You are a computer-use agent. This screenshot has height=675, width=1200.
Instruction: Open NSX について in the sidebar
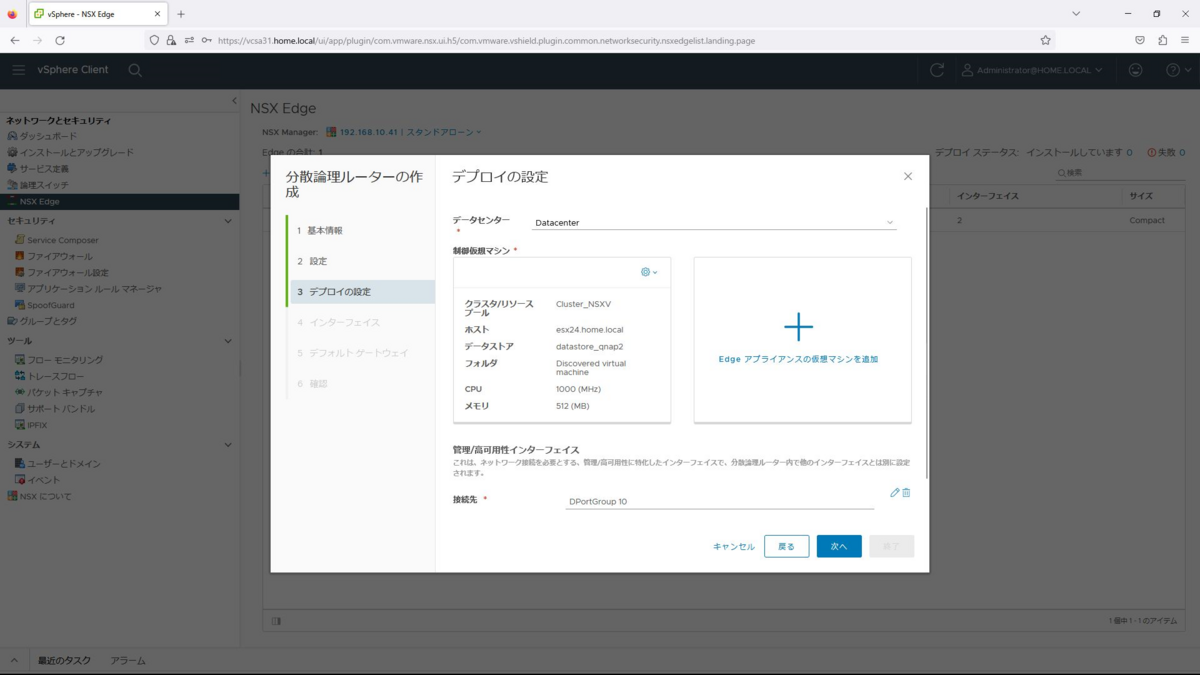point(45,496)
